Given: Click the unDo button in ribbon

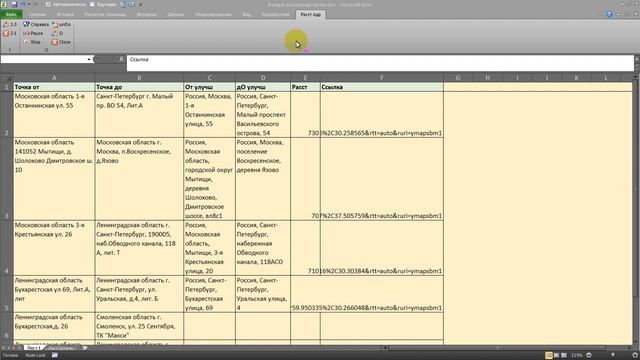Looking at the screenshot, I should 61,24.
